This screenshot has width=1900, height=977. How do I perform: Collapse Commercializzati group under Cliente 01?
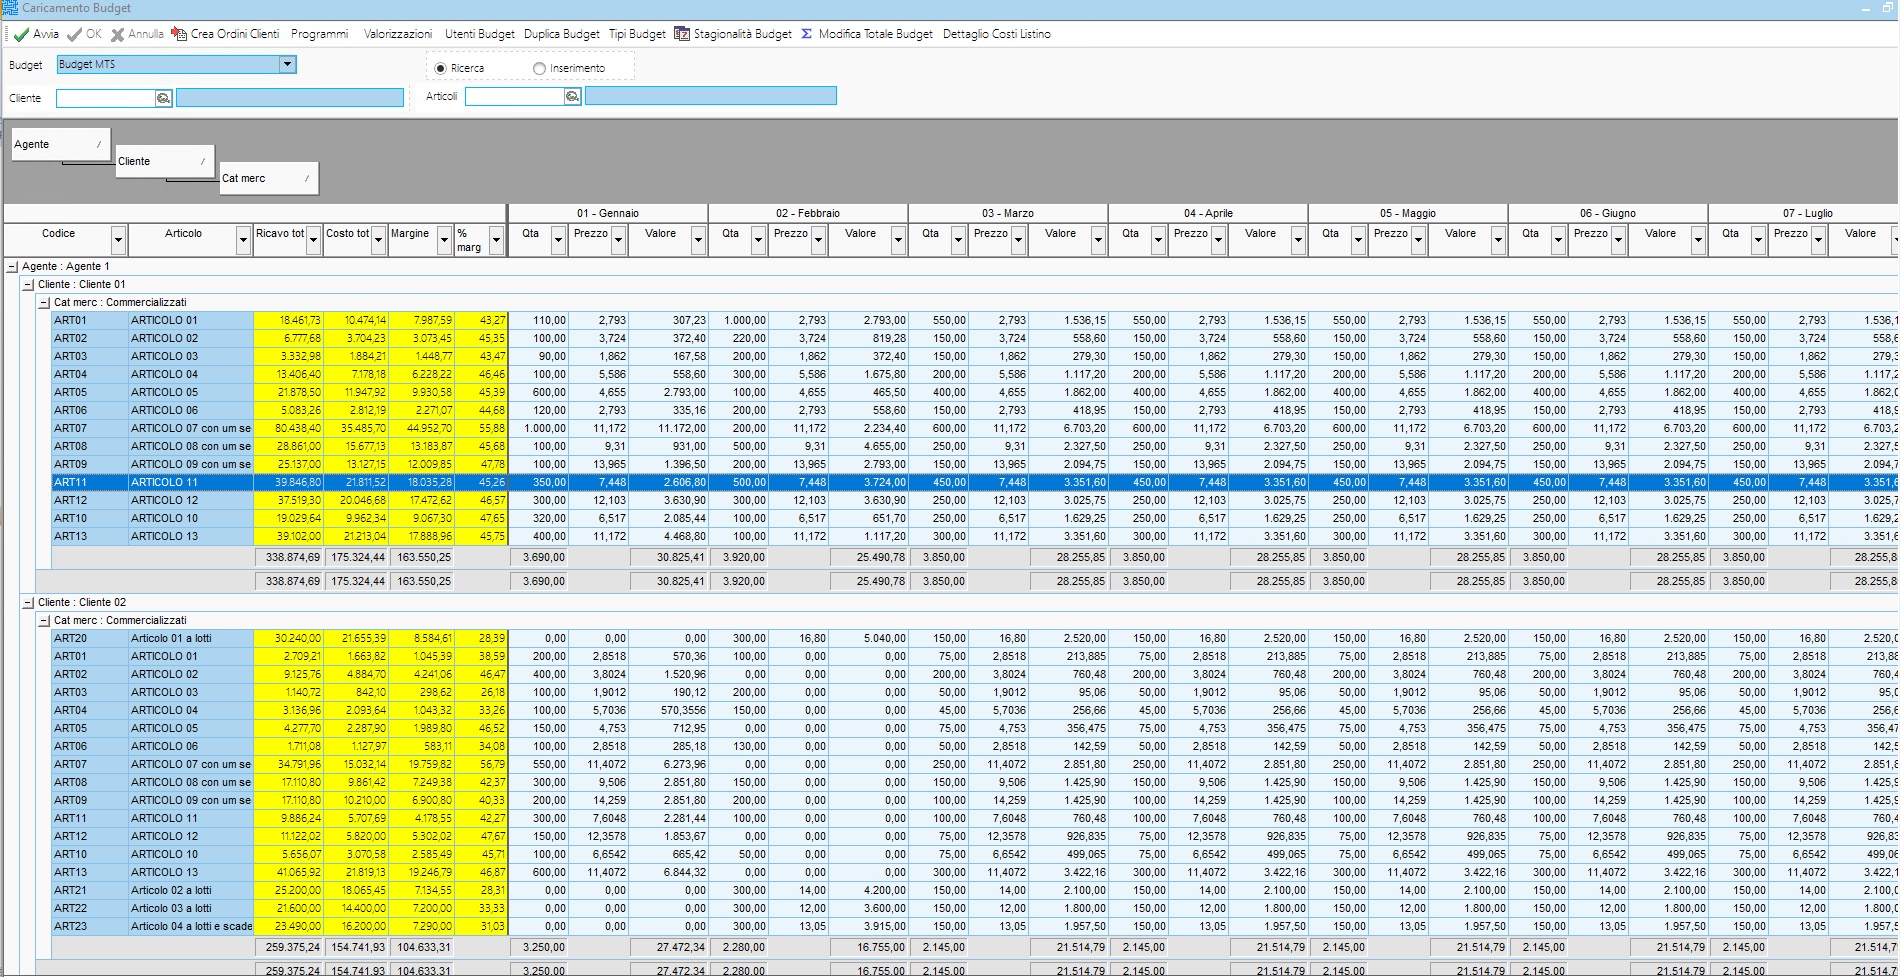coord(44,303)
